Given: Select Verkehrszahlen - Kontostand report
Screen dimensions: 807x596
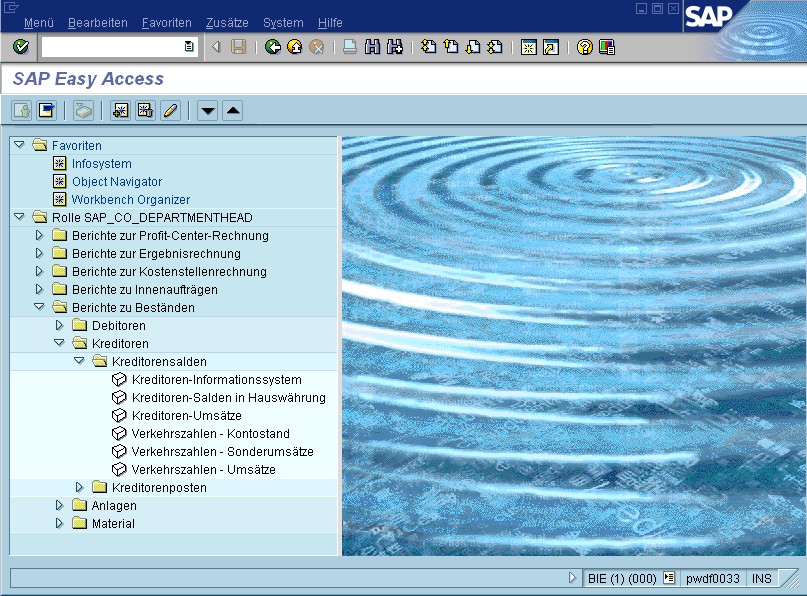Looking at the screenshot, I should pyautogui.click(x=210, y=434).
